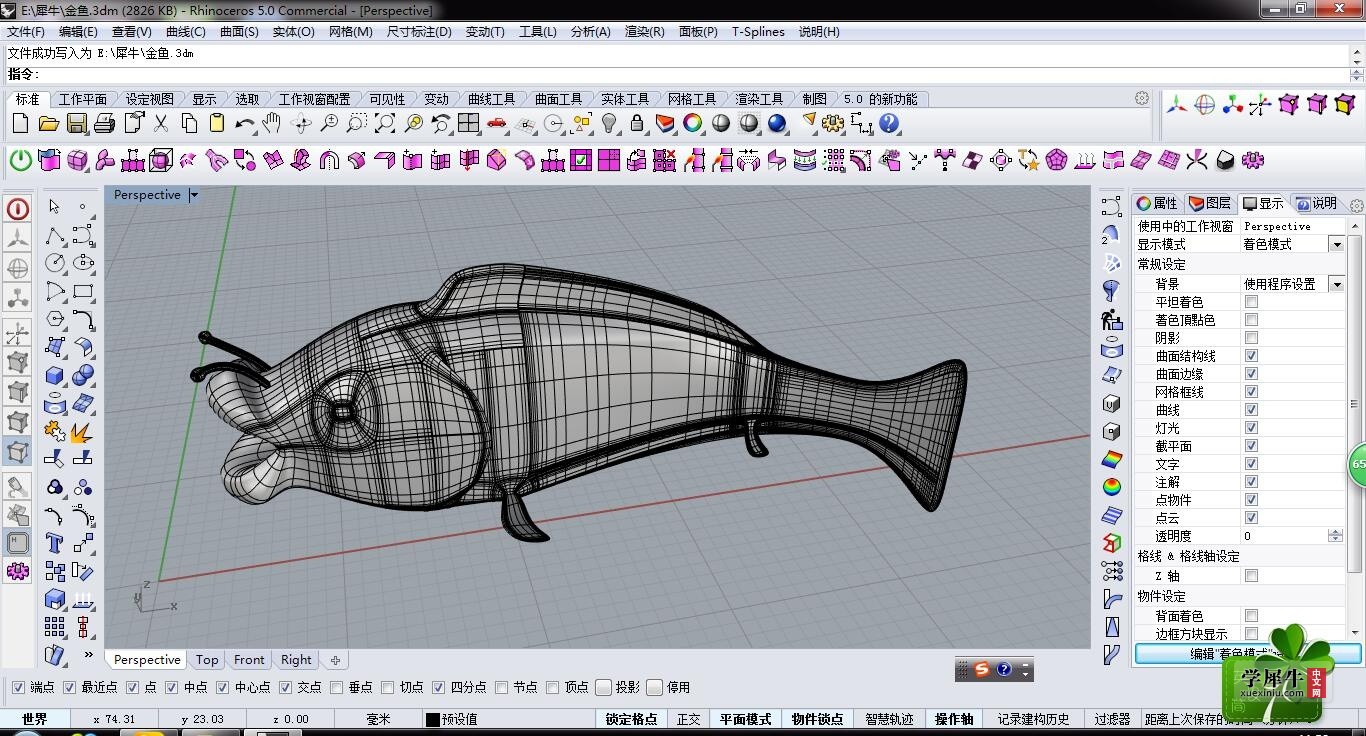The width and height of the screenshot is (1366, 736).
Task: Open the 显示模式 dropdown
Action: click(x=1336, y=244)
